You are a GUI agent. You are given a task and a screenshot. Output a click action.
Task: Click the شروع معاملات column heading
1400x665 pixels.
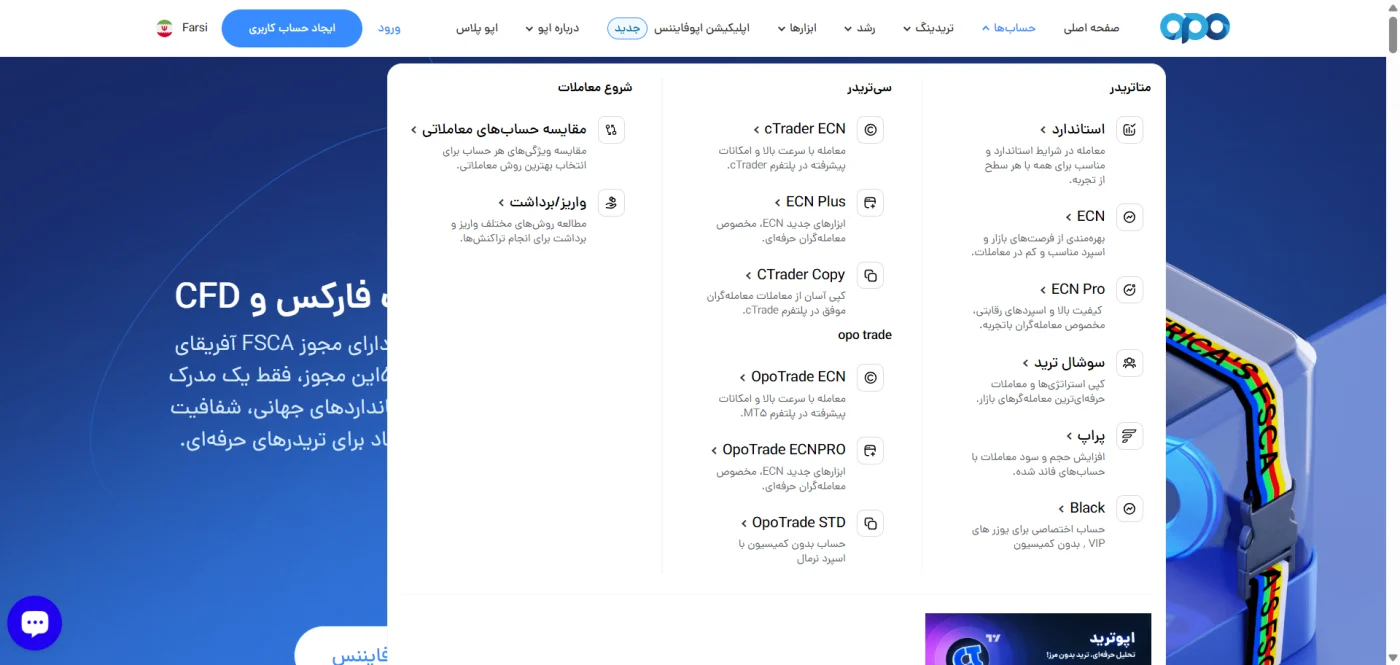tap(595, 87)
